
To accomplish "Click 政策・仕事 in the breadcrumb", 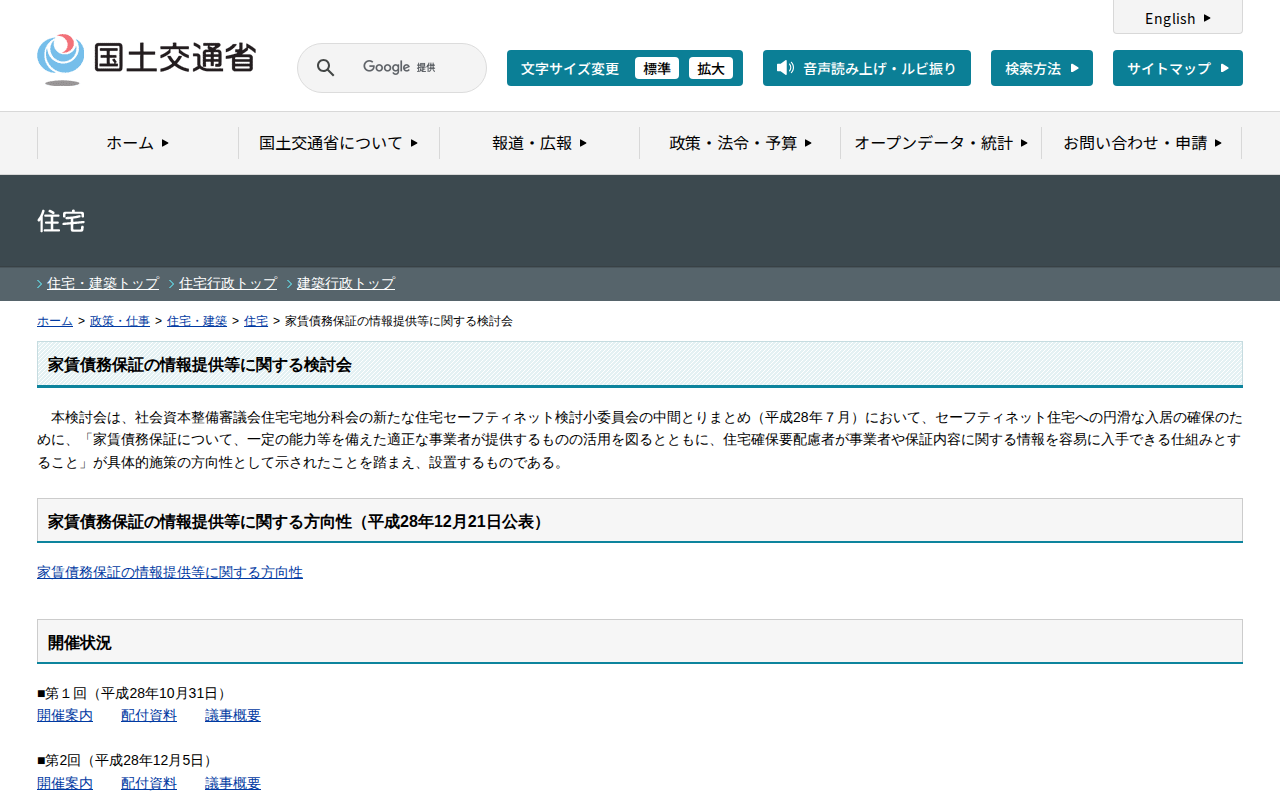I will click(x=120, y=321).
